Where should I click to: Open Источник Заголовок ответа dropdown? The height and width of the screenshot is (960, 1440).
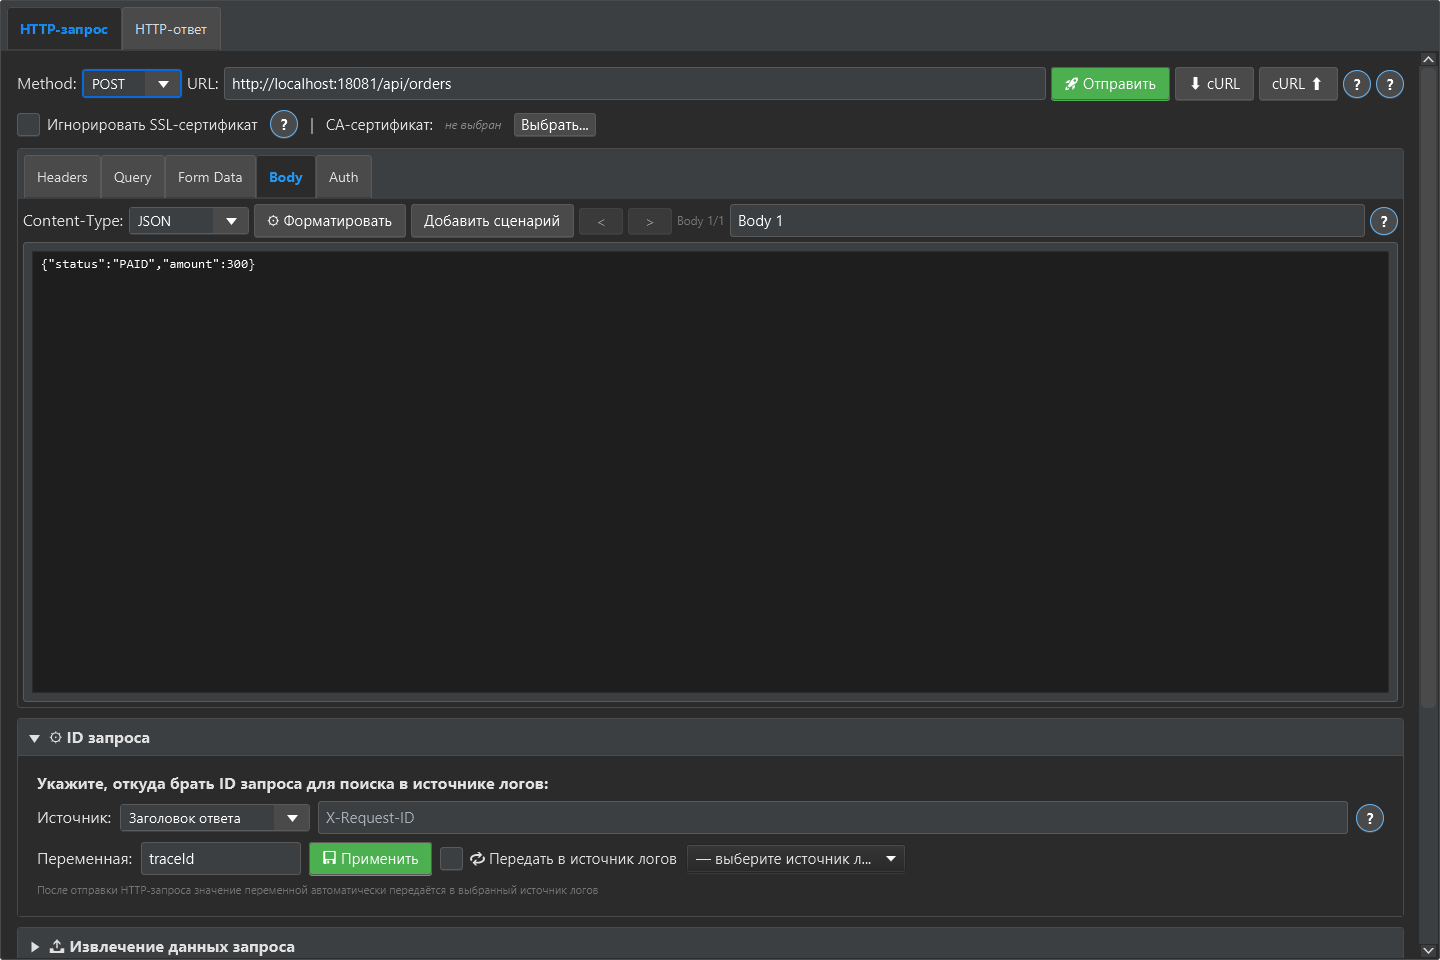click(215, 818)
